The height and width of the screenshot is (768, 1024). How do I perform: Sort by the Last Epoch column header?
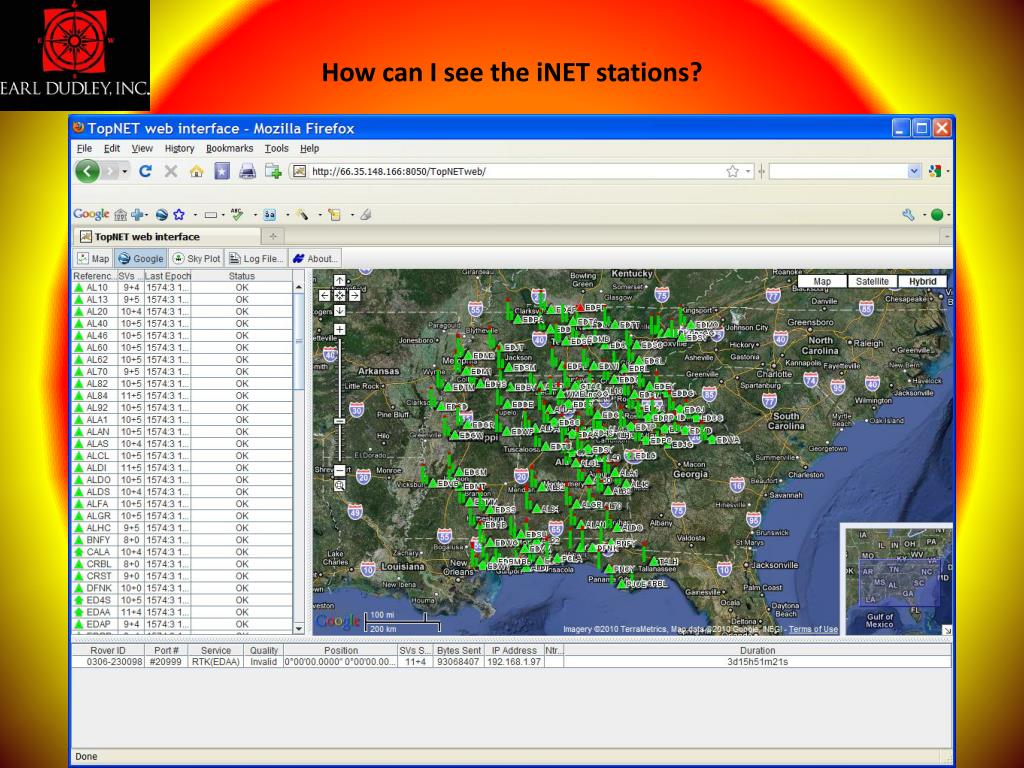tap(168, 276)
